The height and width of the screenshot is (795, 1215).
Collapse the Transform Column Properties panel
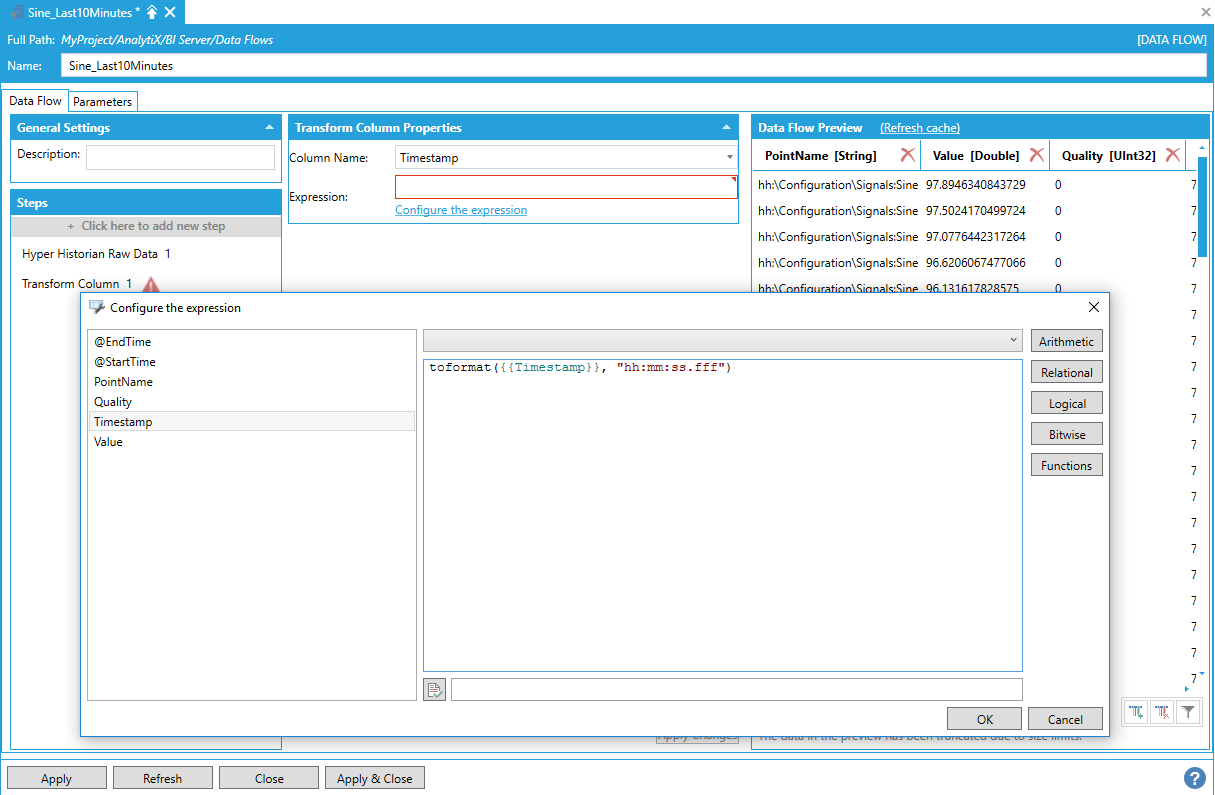[x=726, y=128]
